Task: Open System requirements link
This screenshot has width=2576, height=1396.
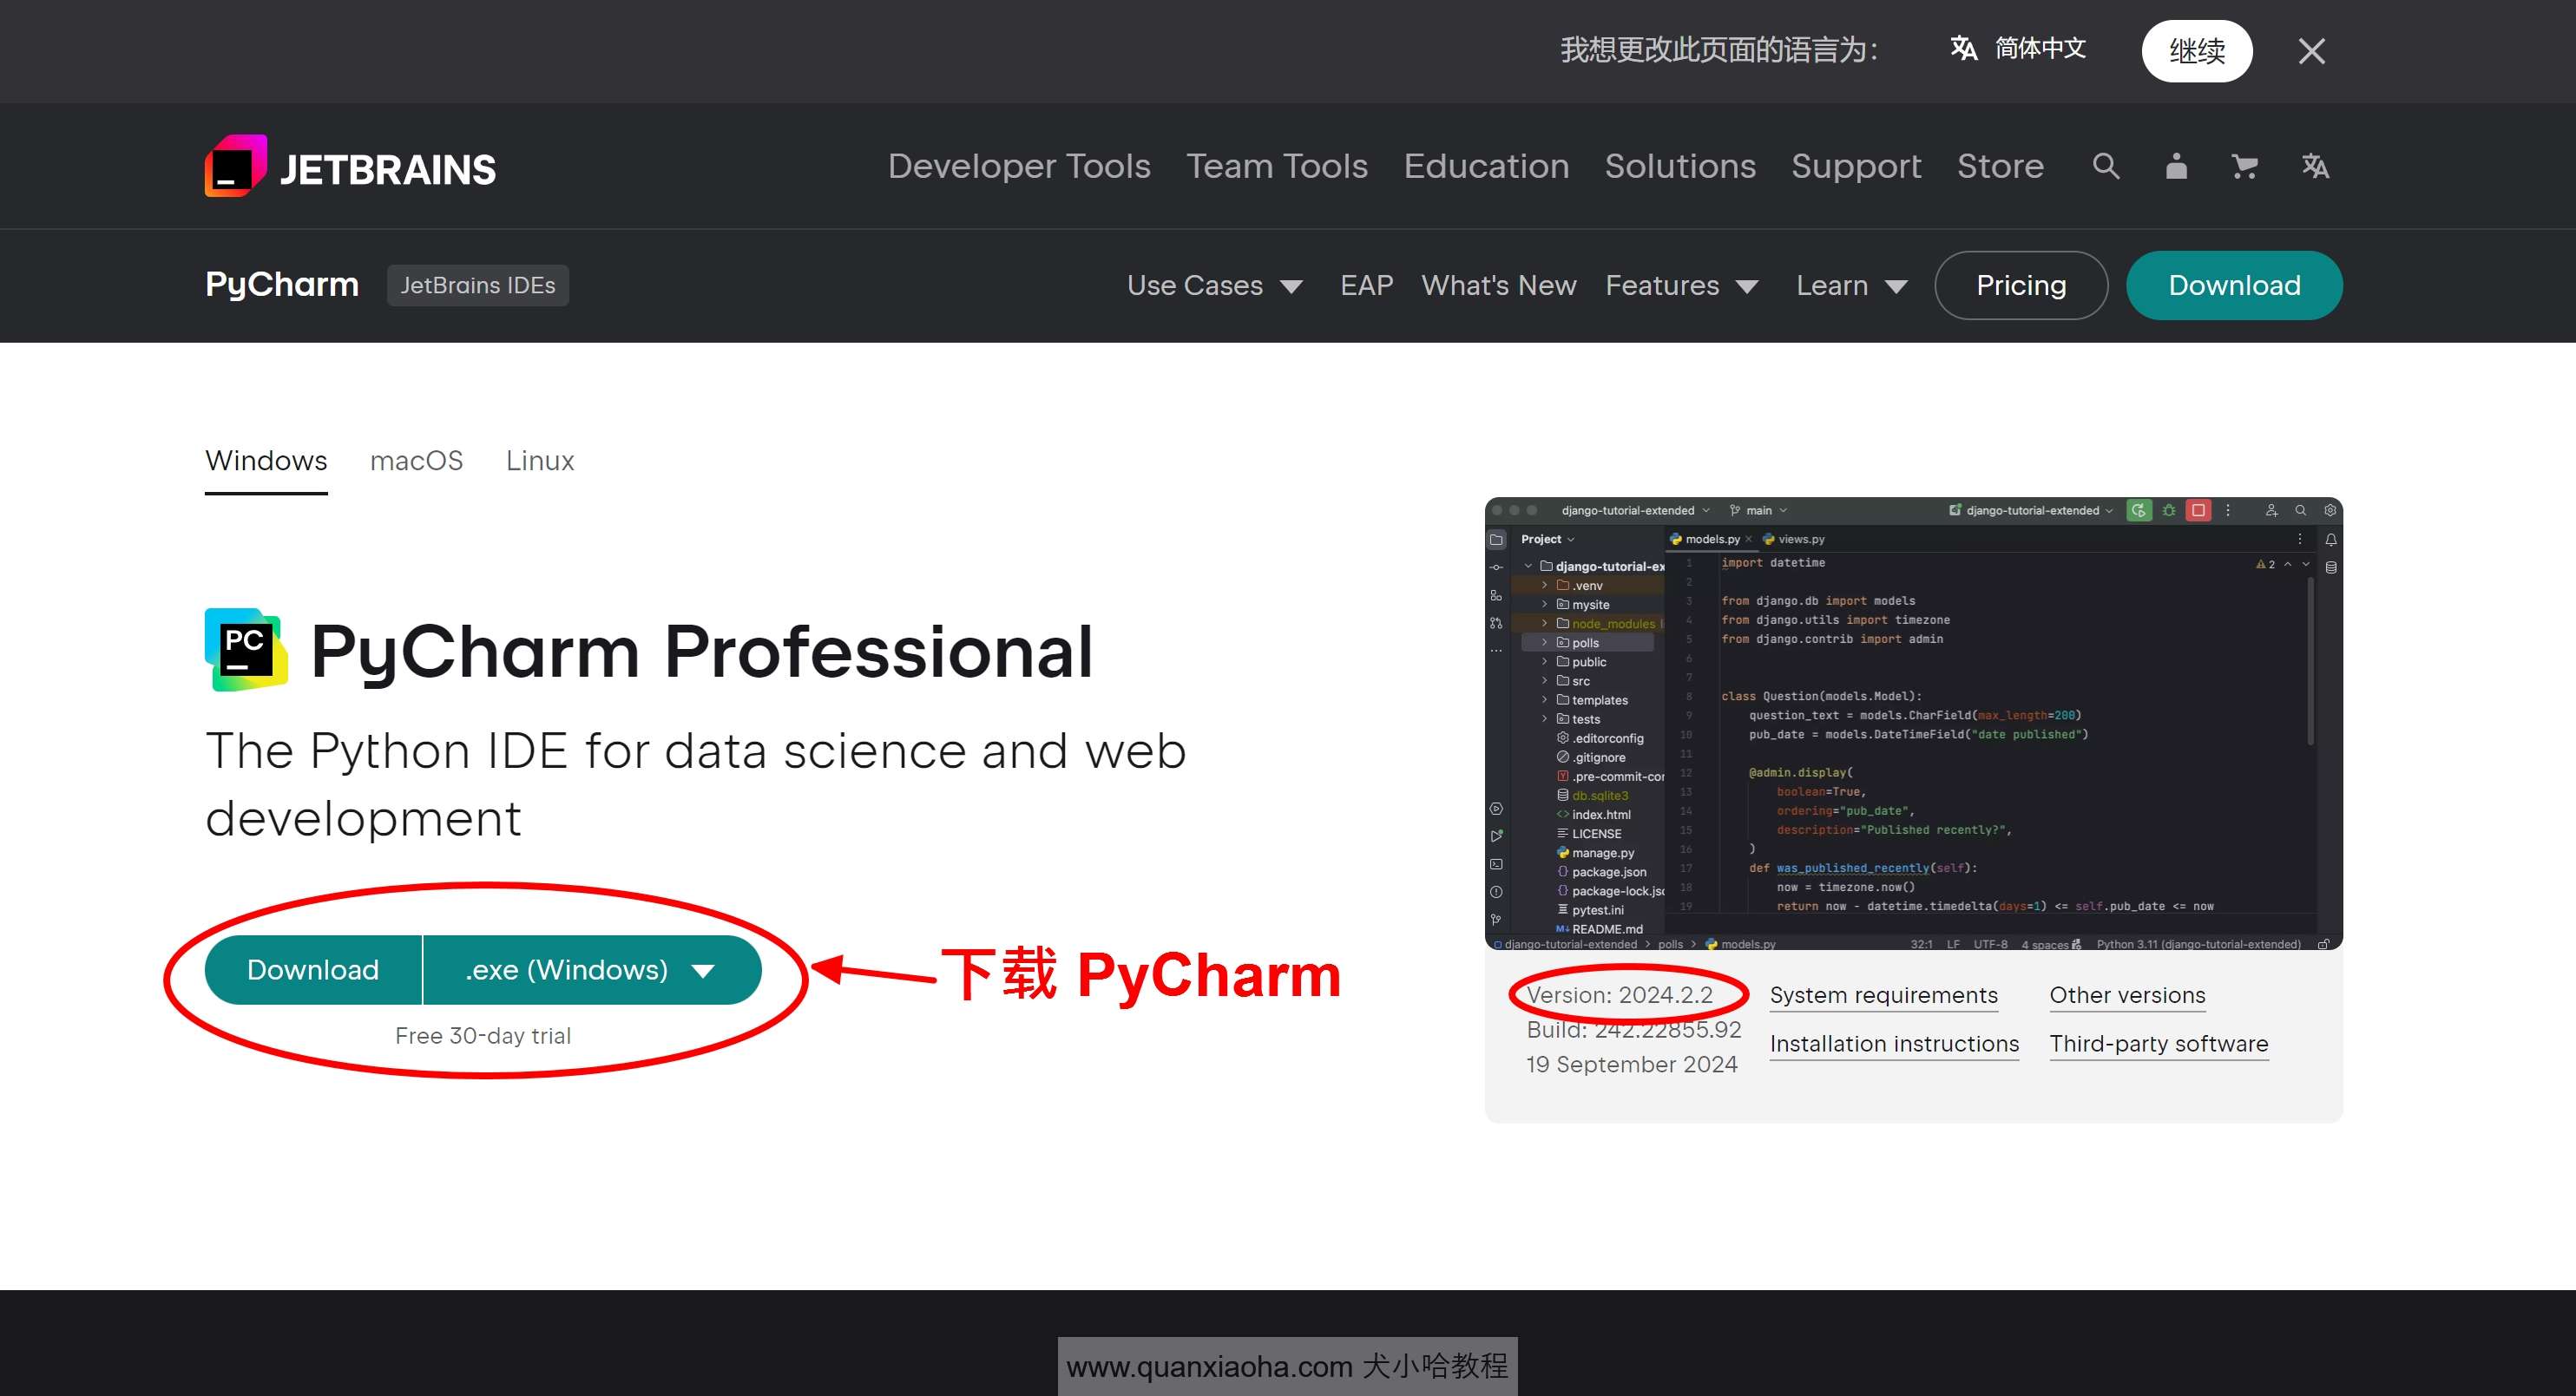Action: (x=1883, y=996)
